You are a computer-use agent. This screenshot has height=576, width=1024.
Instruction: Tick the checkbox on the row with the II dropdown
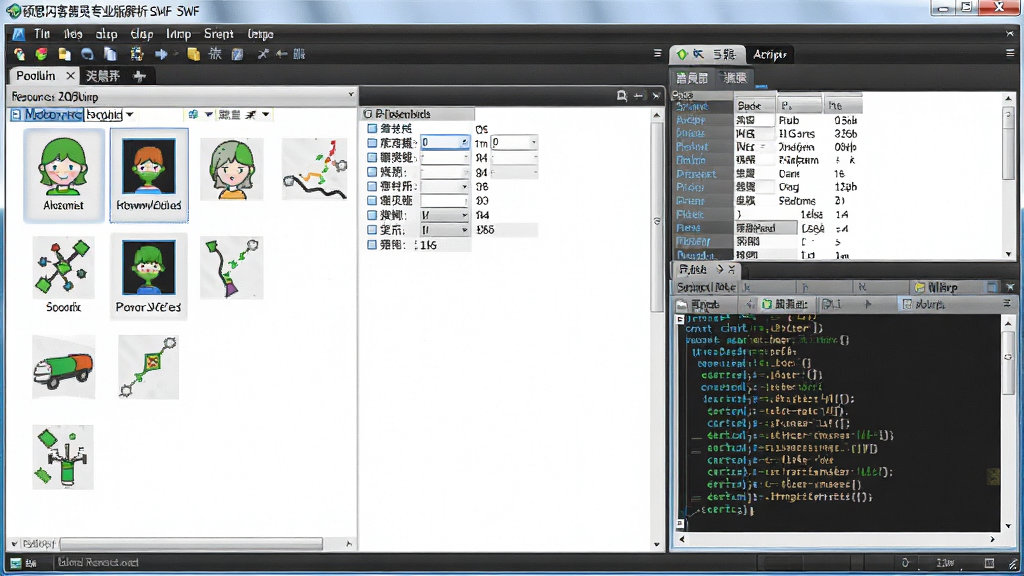pyautogui.click(x=372, y=230)
